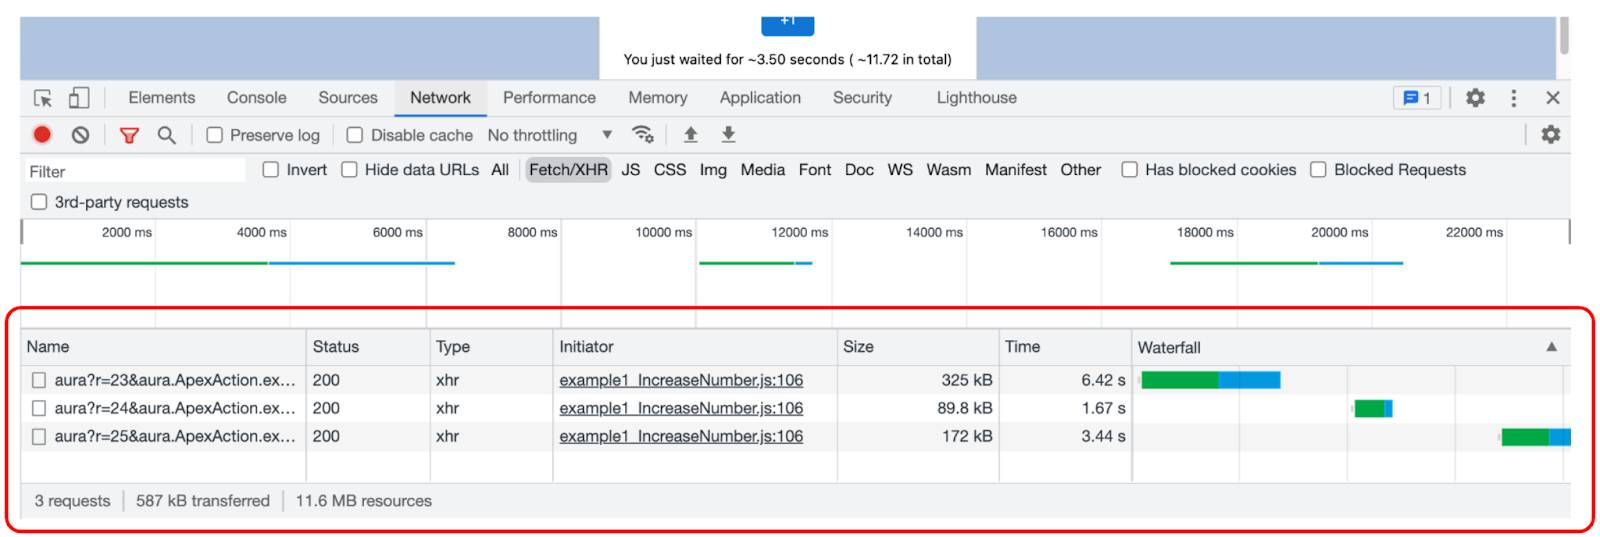The height and width of the screenshot is (537, 1600).
Task: Filter by WS requests
Action: point(900,170)
